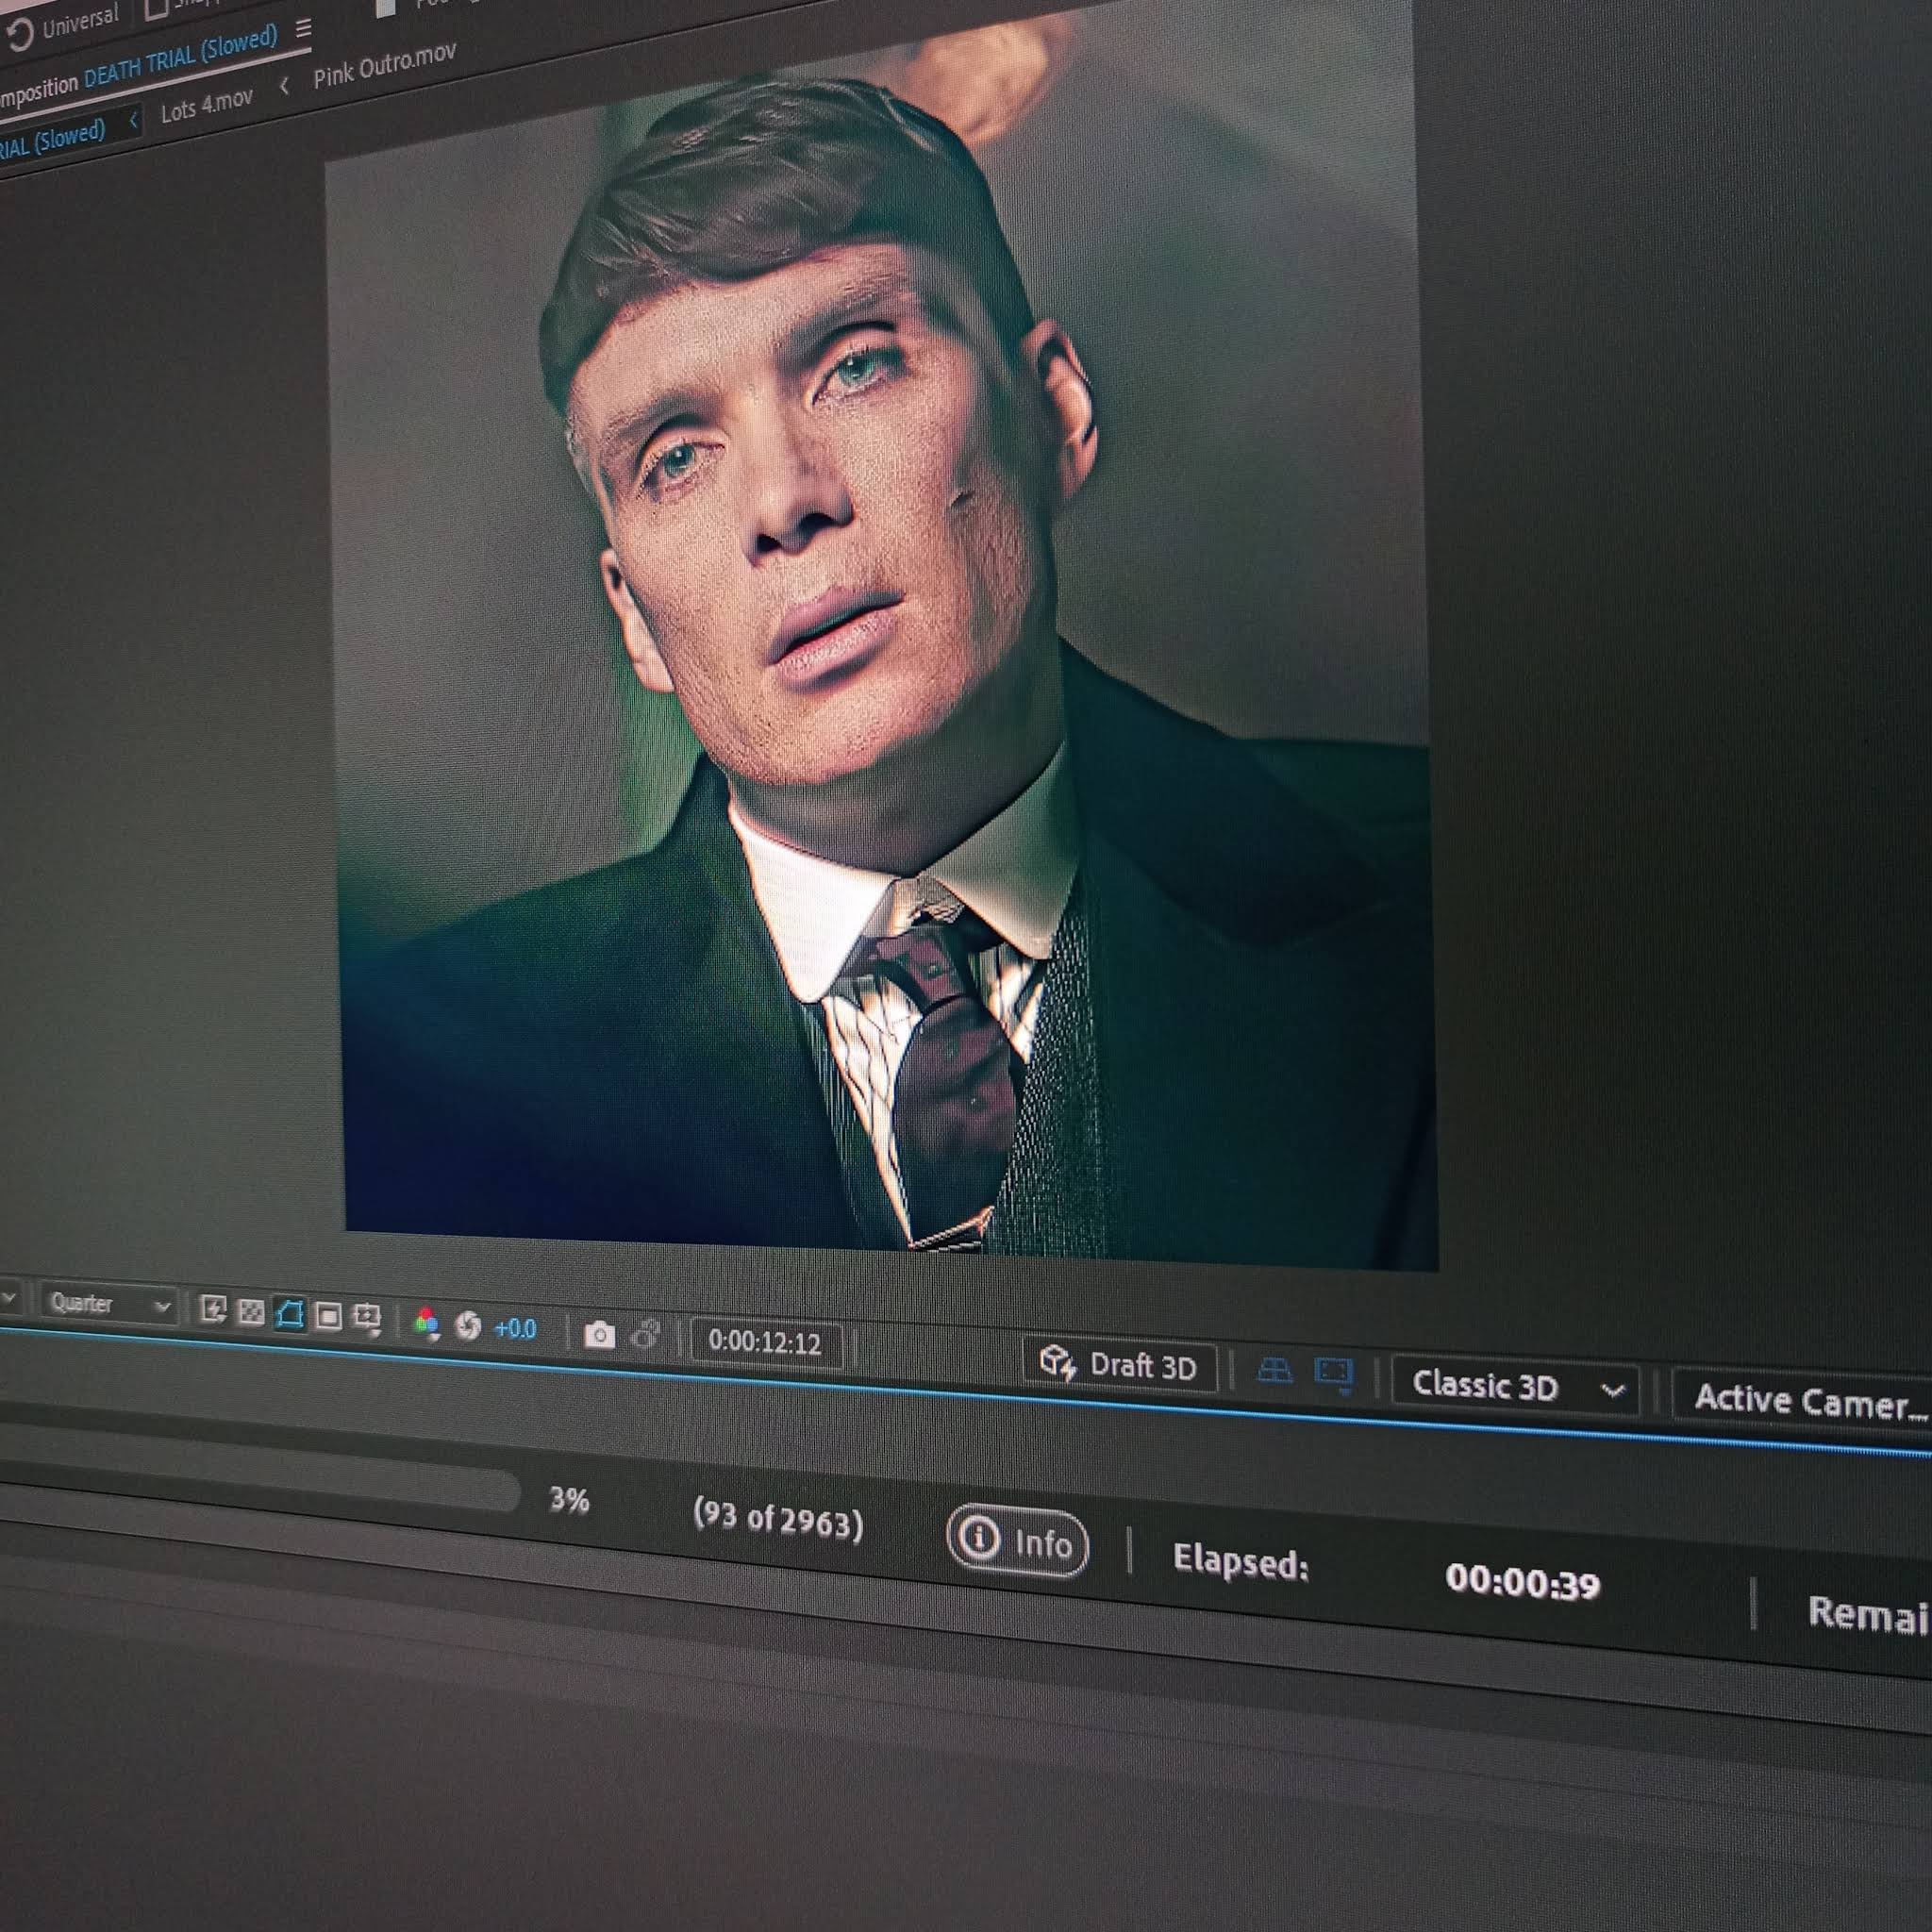Screen dimensions: 1932x1932
Task: Toggle Fast Previews lightning icon
Action: point(212,1309)
